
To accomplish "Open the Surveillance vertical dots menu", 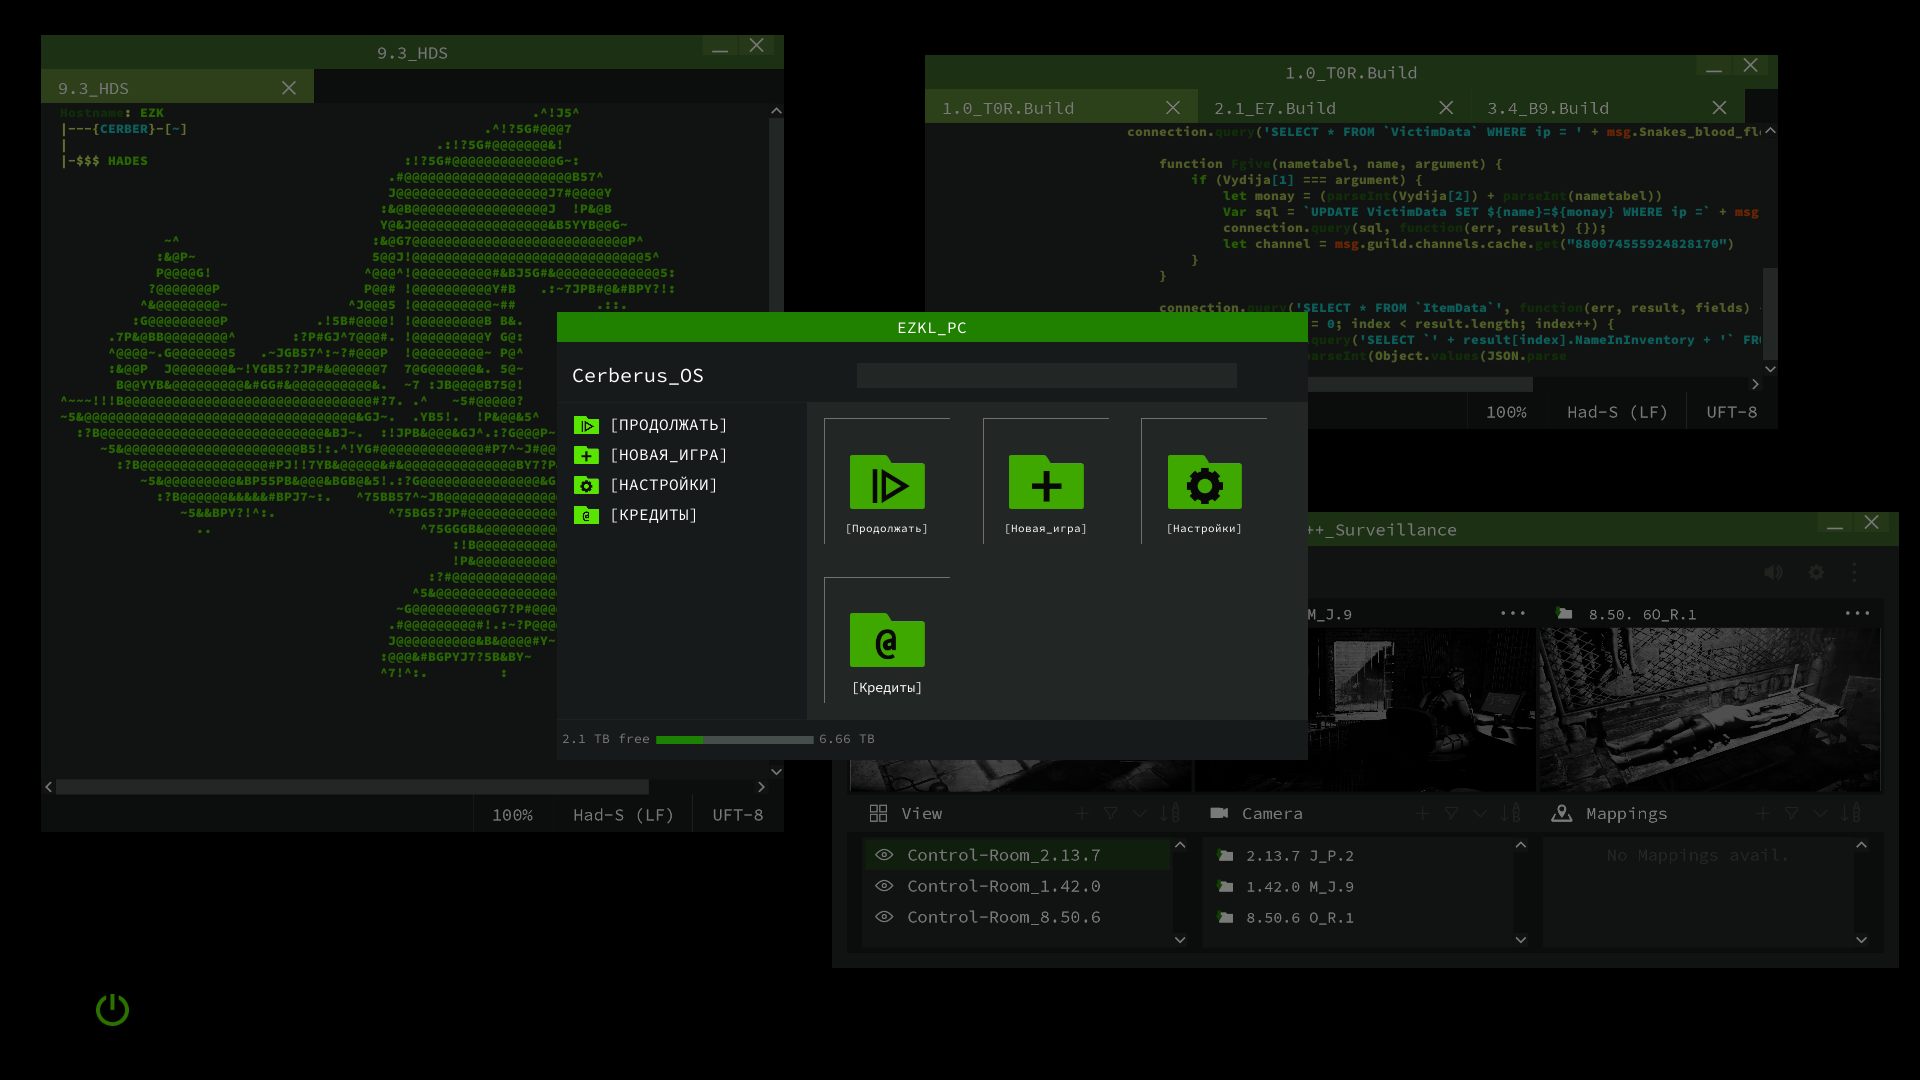I will click(x=1854, y=572).
